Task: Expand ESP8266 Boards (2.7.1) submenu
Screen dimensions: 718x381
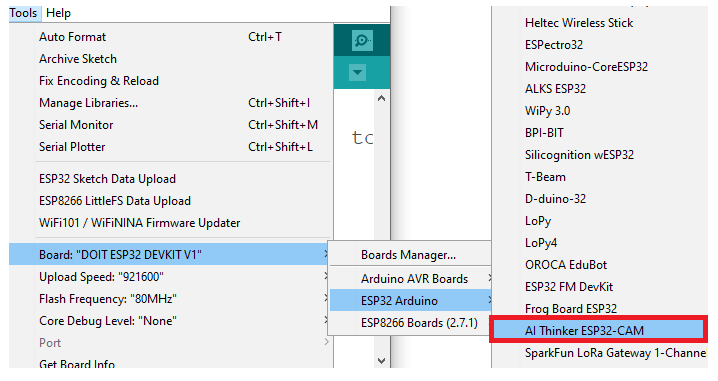Action: click(x=411, y=322)
